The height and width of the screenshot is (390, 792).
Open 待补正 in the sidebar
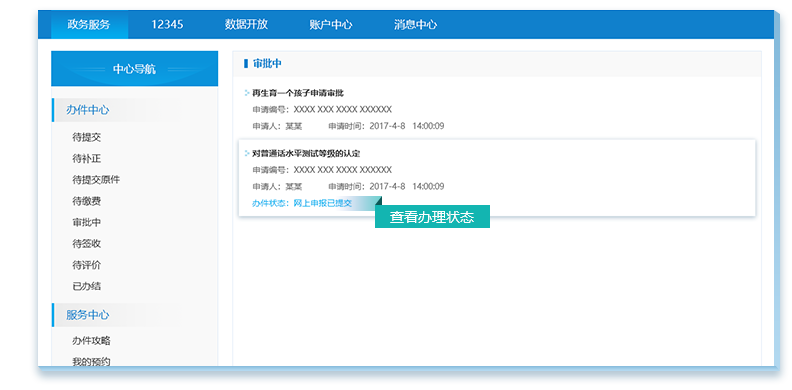coord(86,159)
